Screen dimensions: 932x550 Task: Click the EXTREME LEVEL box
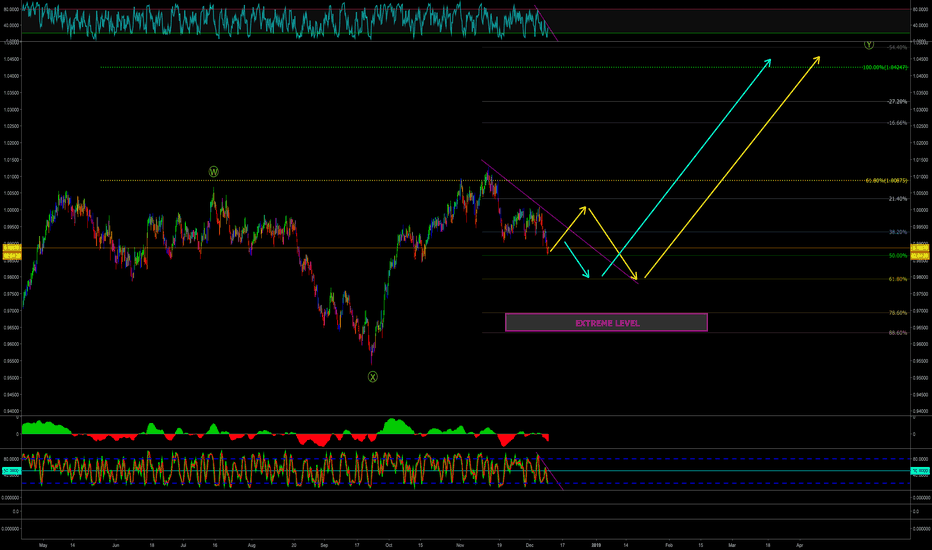click(x=606, y=322)
